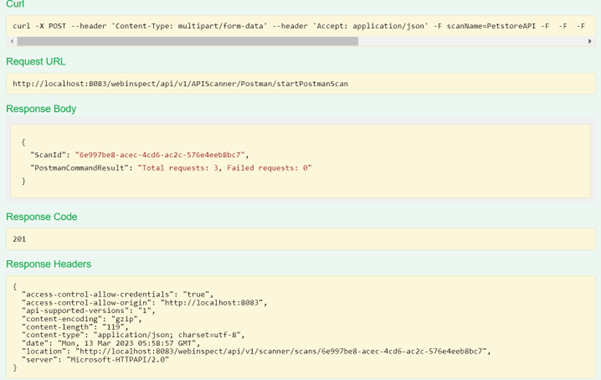Click the access-control-allow-origin header line
The width and height of the screenshot is (601, 380).
[144, 303]
